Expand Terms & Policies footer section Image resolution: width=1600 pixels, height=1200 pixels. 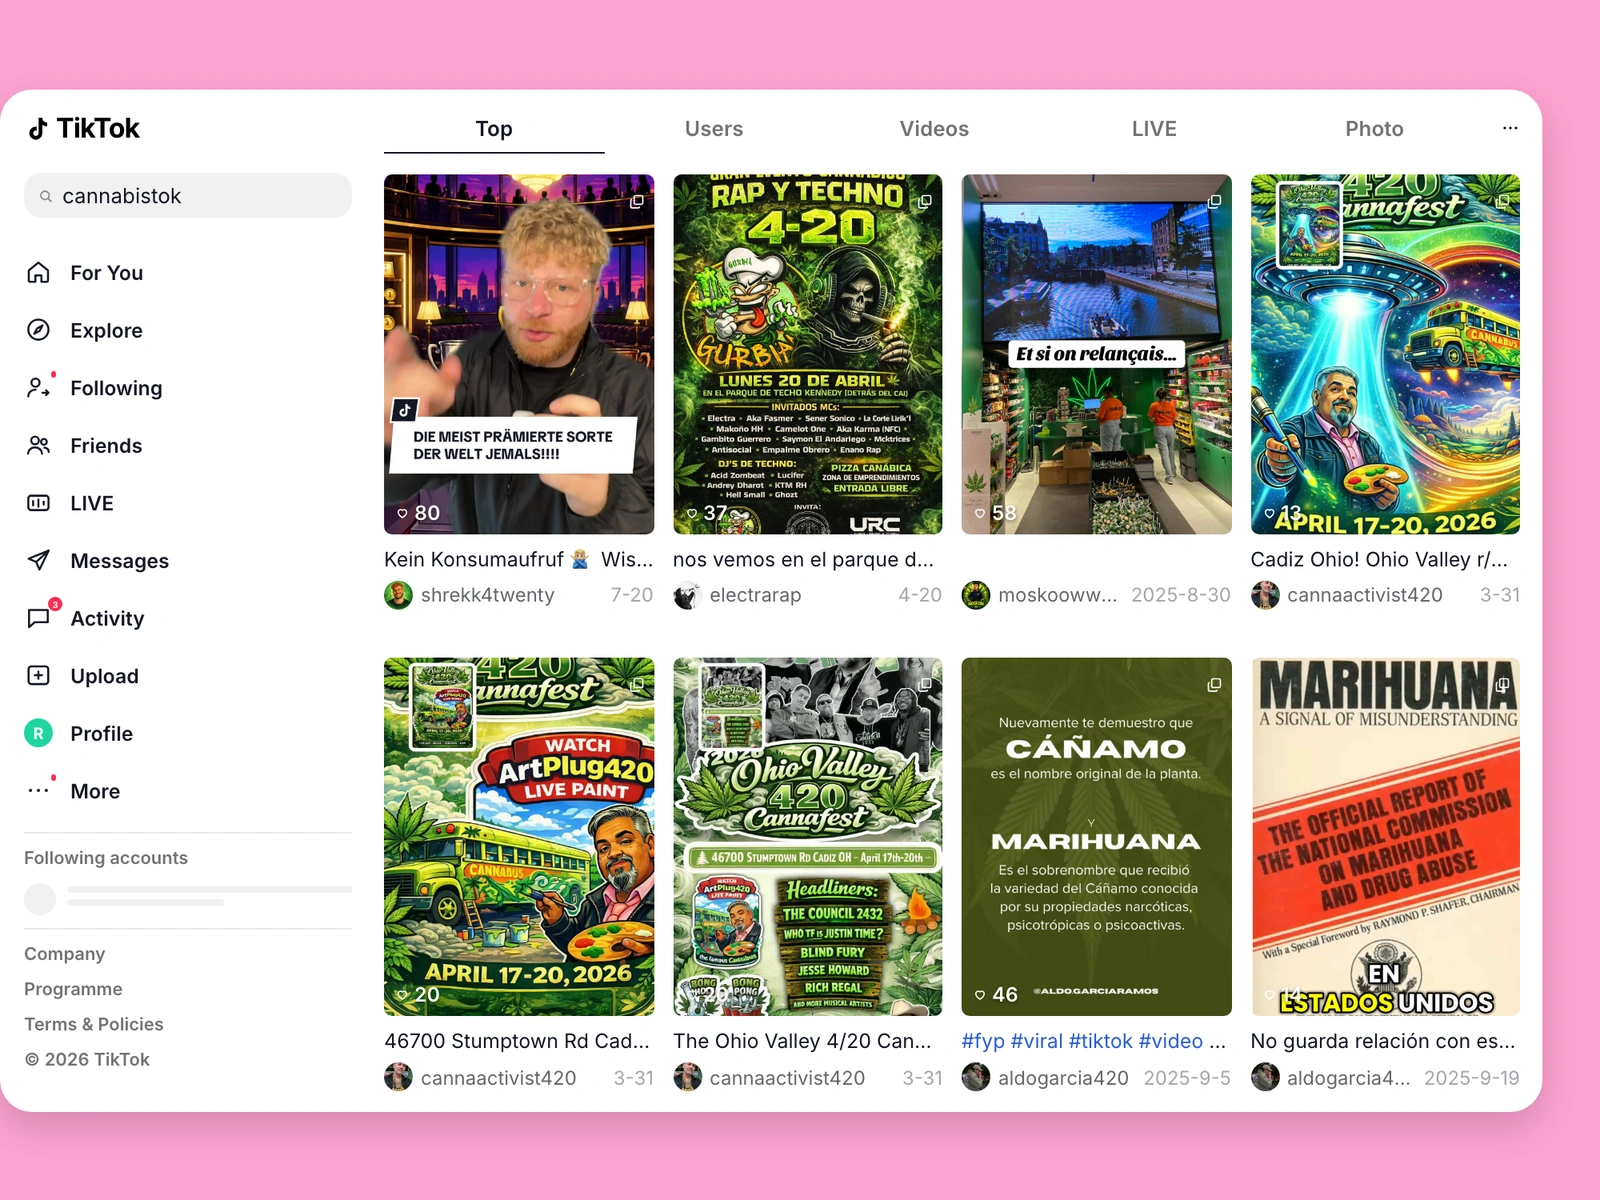tap(94, 1024)
